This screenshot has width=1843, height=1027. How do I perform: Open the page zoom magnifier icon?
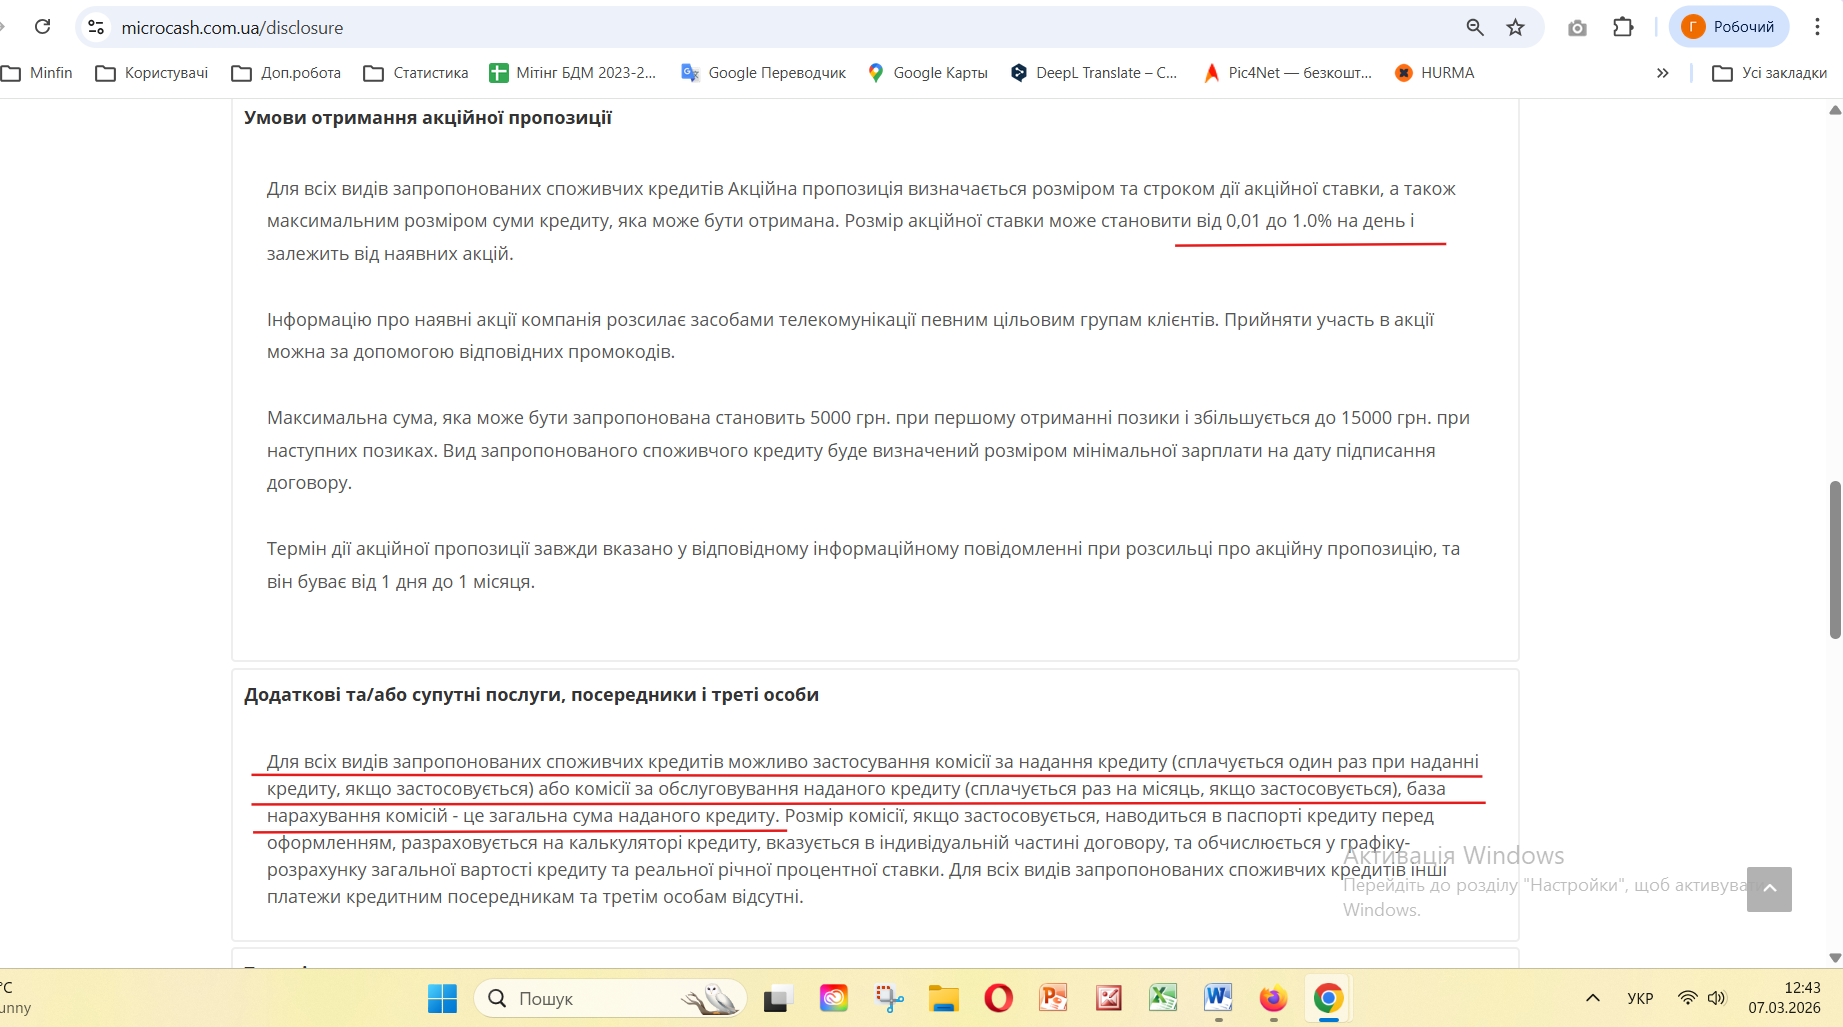click(1475, 27)
